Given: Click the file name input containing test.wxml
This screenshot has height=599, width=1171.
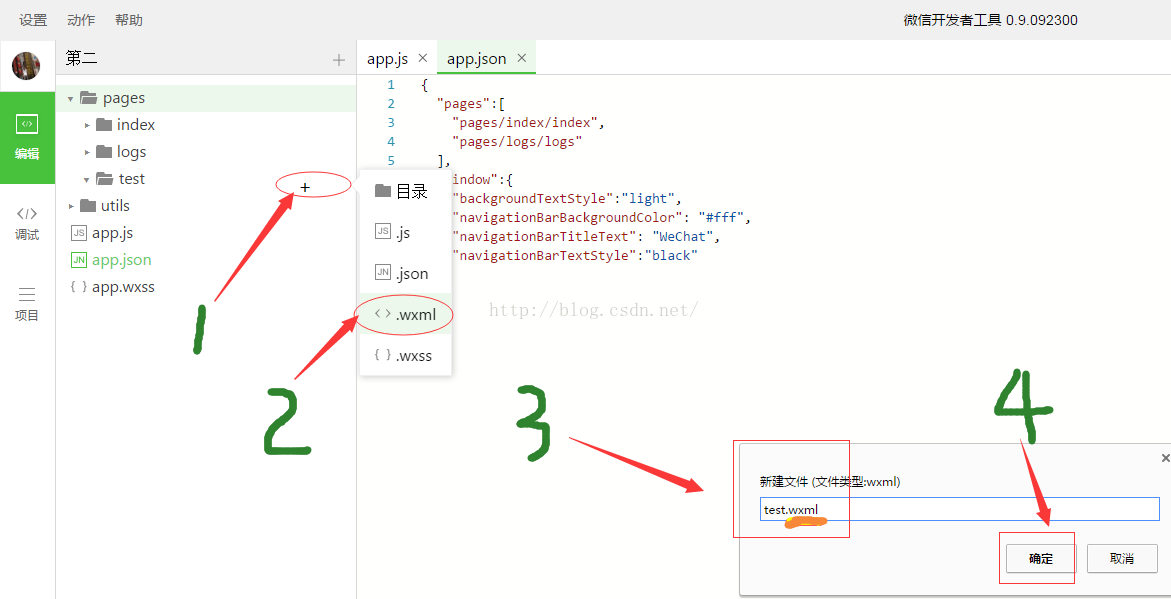Looking at the screenshot, I should tap(958, 510).
